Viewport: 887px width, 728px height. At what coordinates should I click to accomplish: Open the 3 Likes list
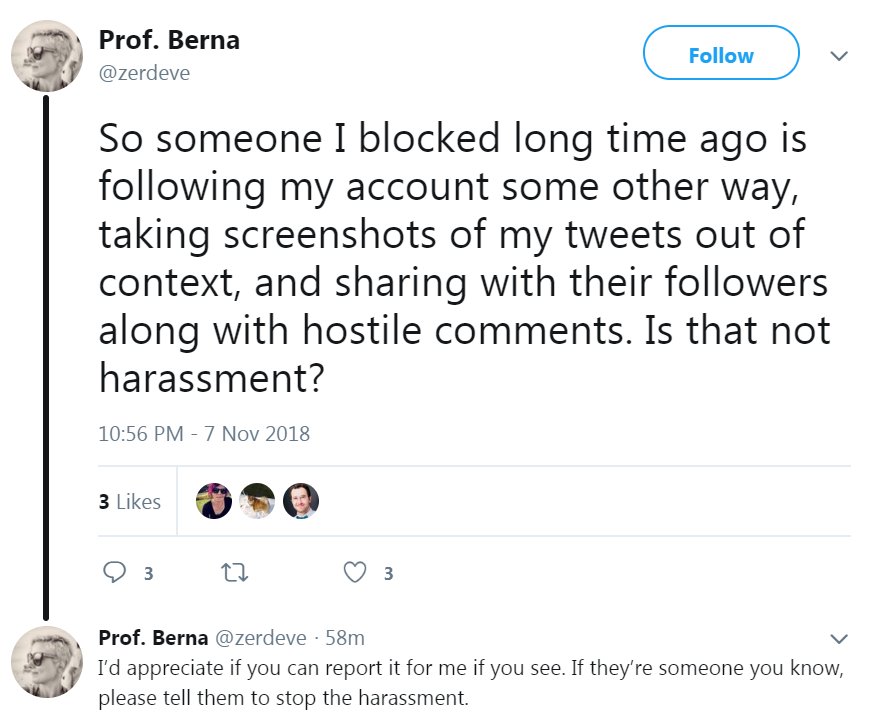coord(130,502)
